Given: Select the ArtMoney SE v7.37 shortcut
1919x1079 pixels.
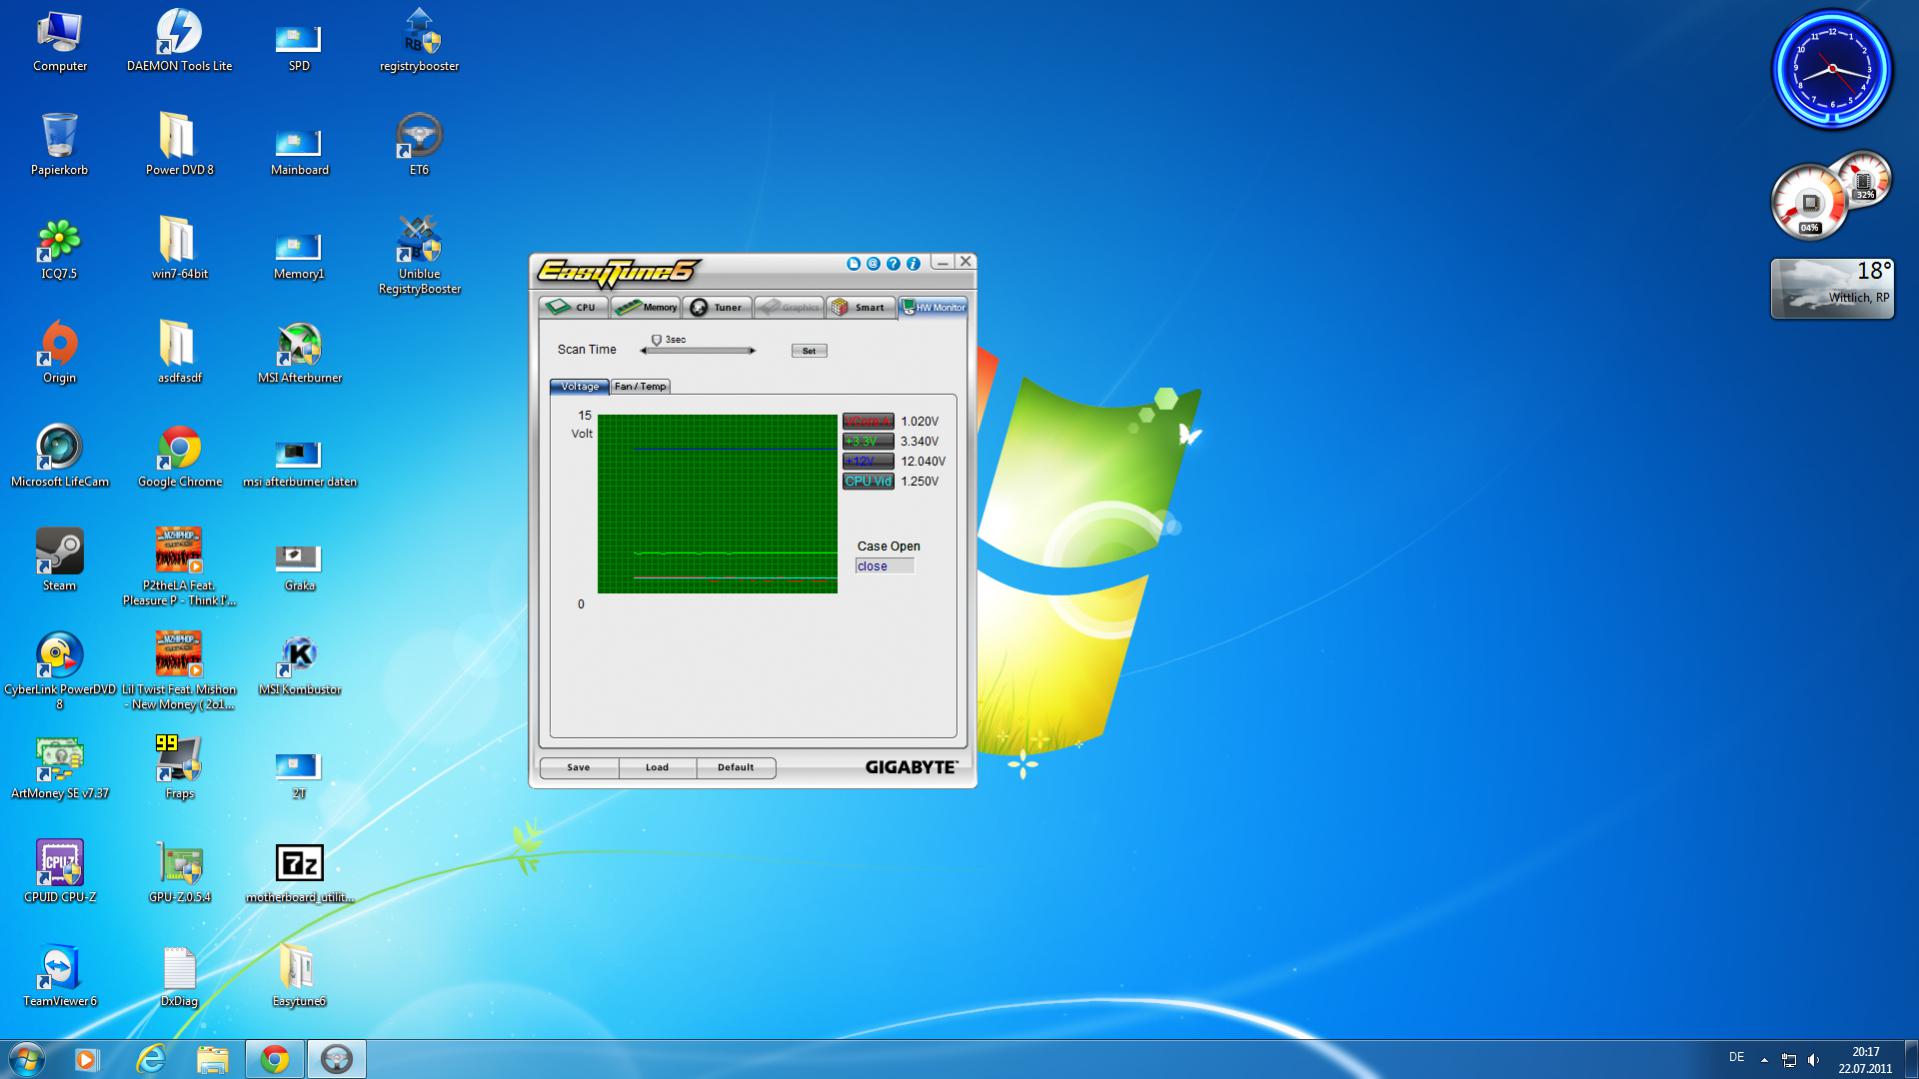Looking at the screenshot, I should pyautogui.click(x=60, y=770).
